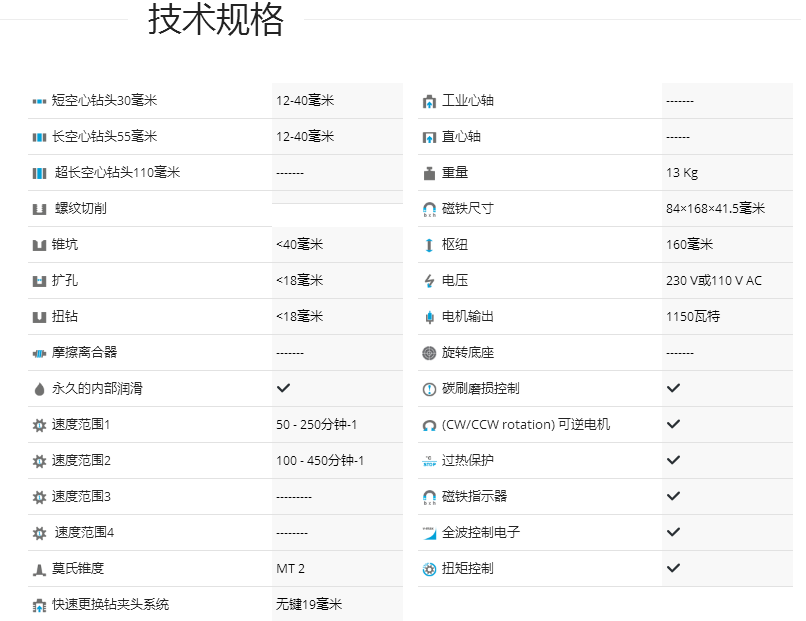This screenshot has width=806, height=621.
Task: Click the 莫氏锥度 Morse taper icon
Action: coord(39,569)
